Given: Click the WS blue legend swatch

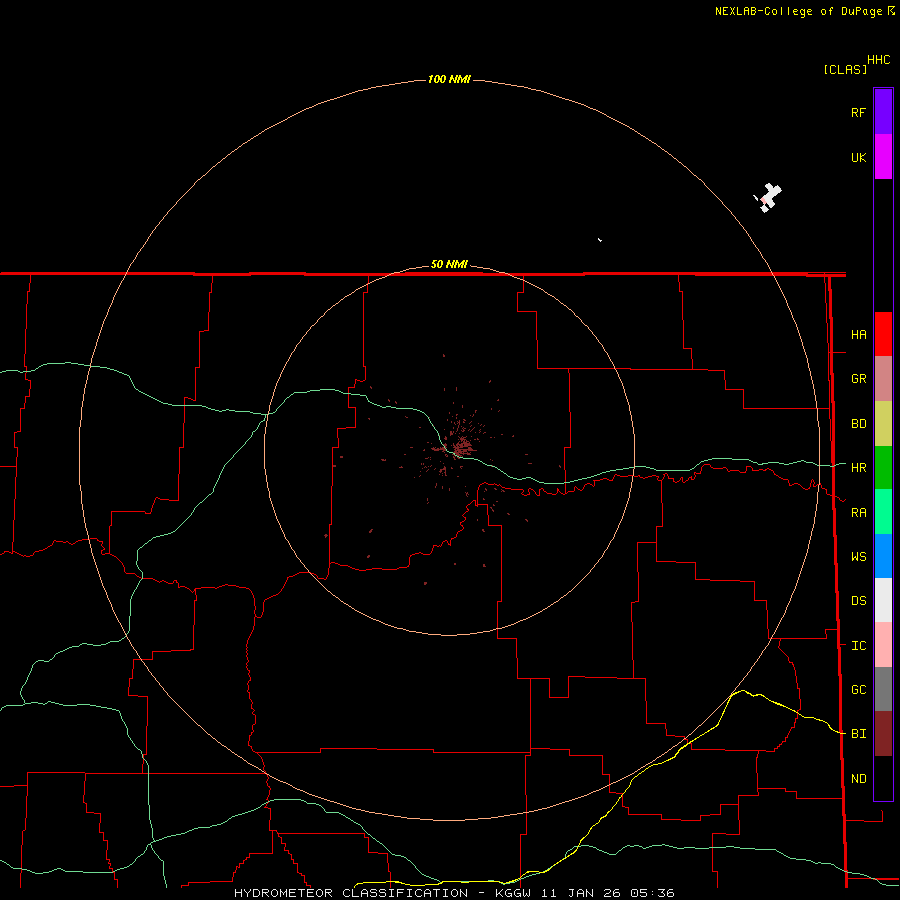Looking at the screenshot, I should (x=883, y=556).
